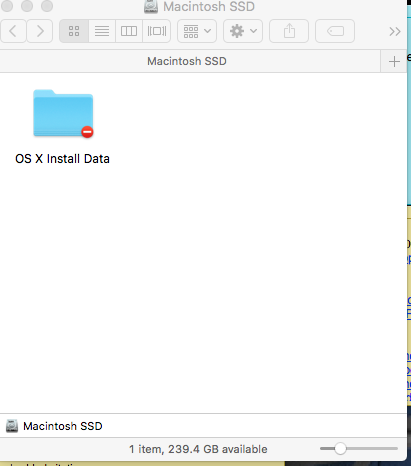Open the item arrangement dropdown

197,31
